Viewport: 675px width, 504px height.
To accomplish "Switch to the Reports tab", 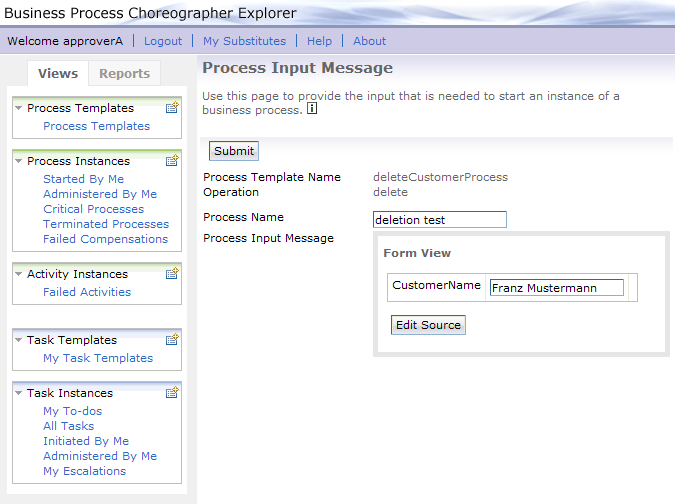I will pyautogui.click(x=124, y=74).
